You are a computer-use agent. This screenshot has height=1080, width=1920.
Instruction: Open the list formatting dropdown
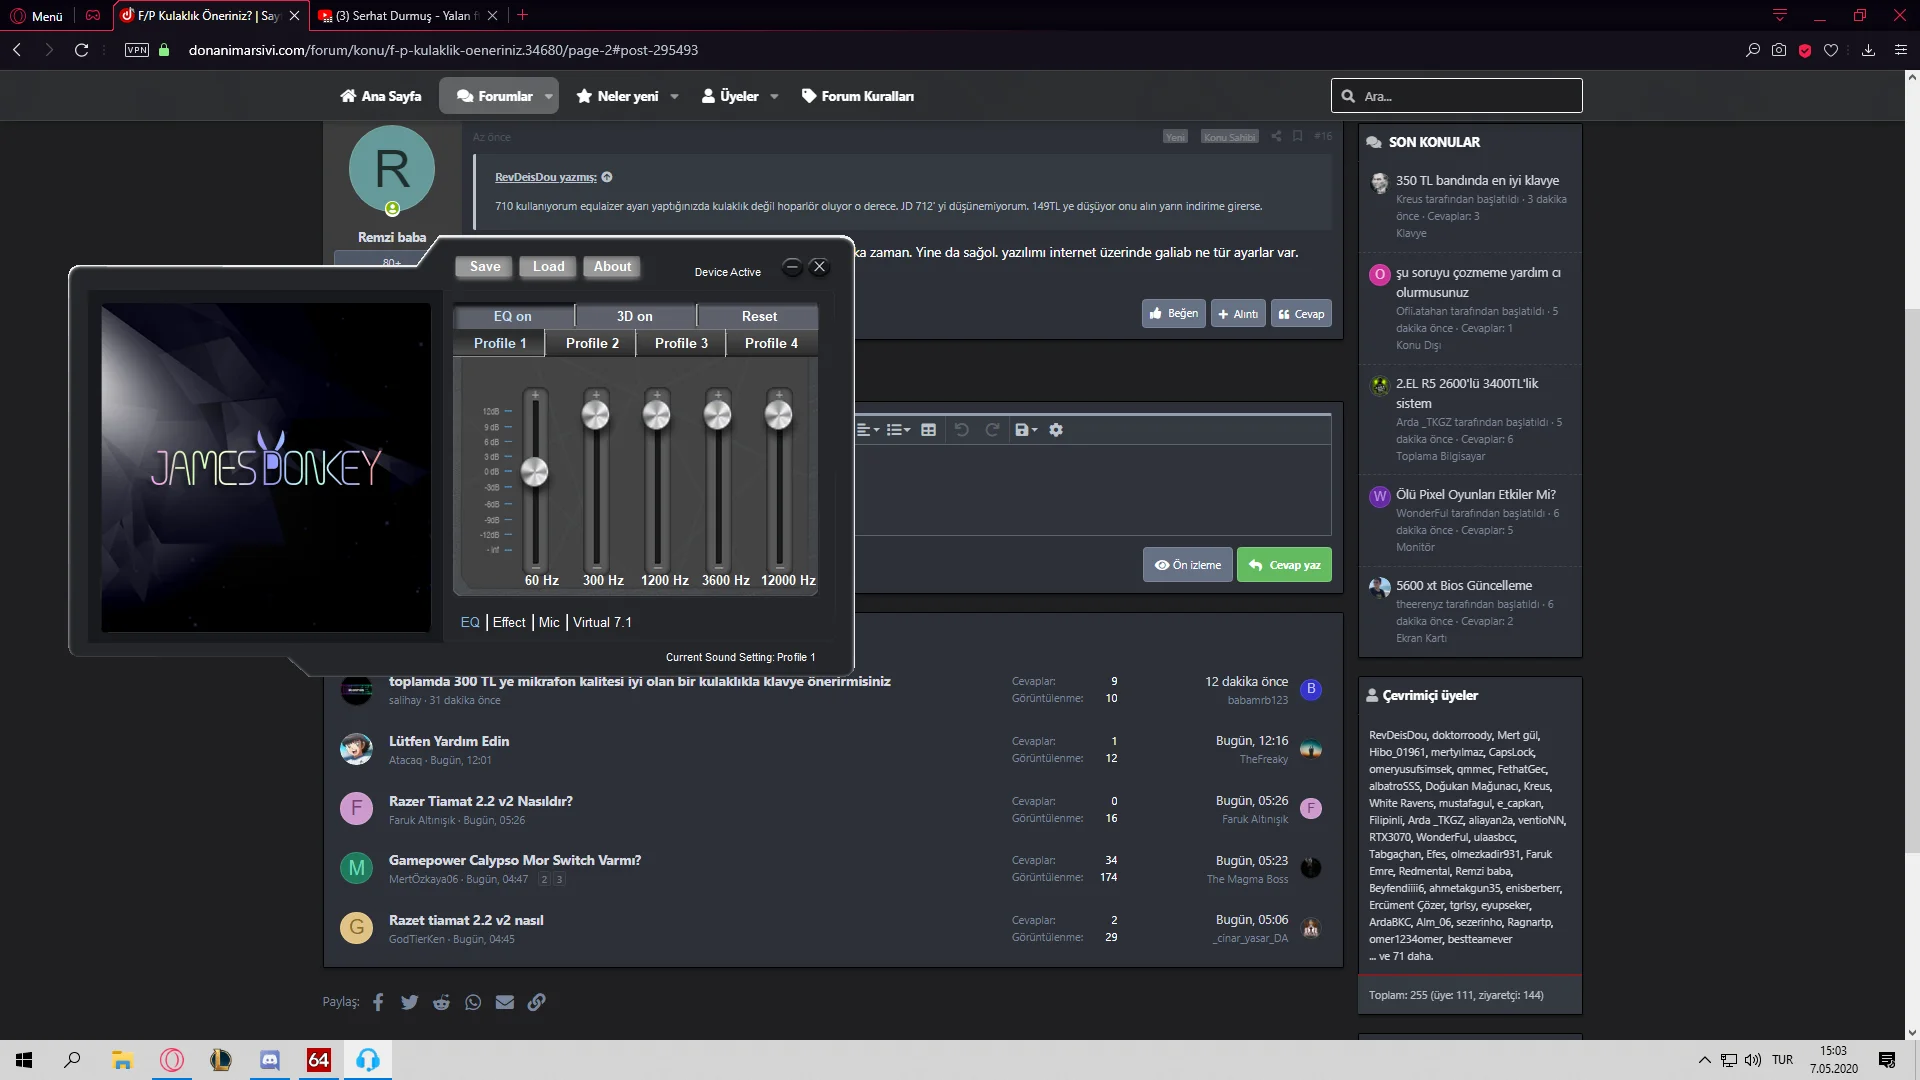tap(898, 430)
